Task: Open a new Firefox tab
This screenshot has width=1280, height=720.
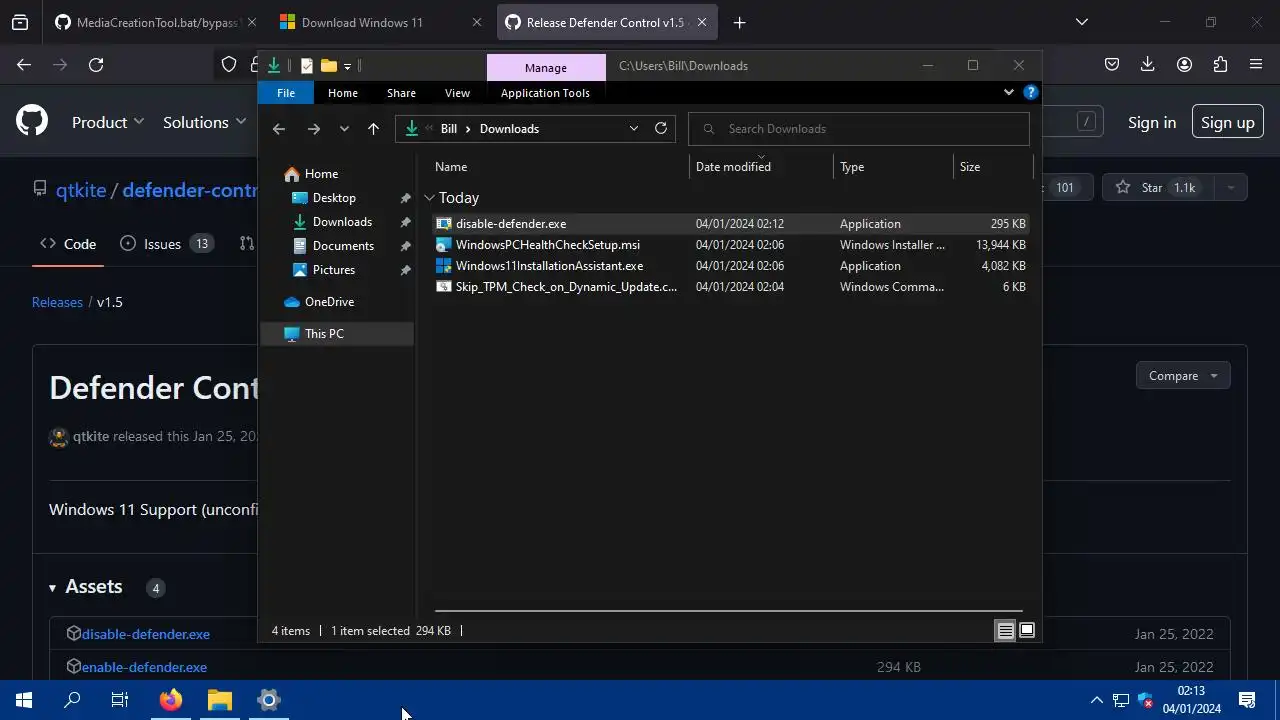Action: point(739,22)
